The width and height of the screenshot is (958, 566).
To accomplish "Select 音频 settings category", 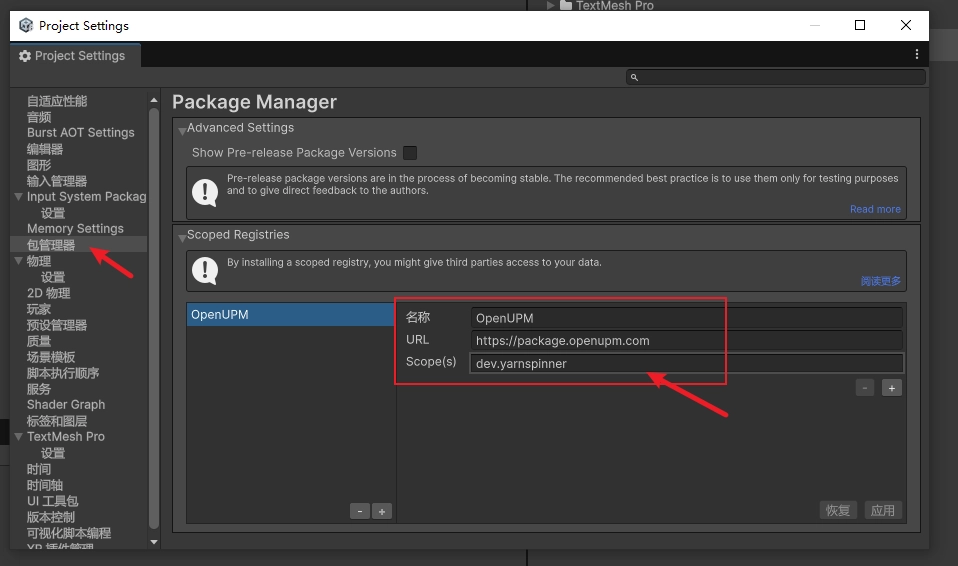I will (39, 117).
